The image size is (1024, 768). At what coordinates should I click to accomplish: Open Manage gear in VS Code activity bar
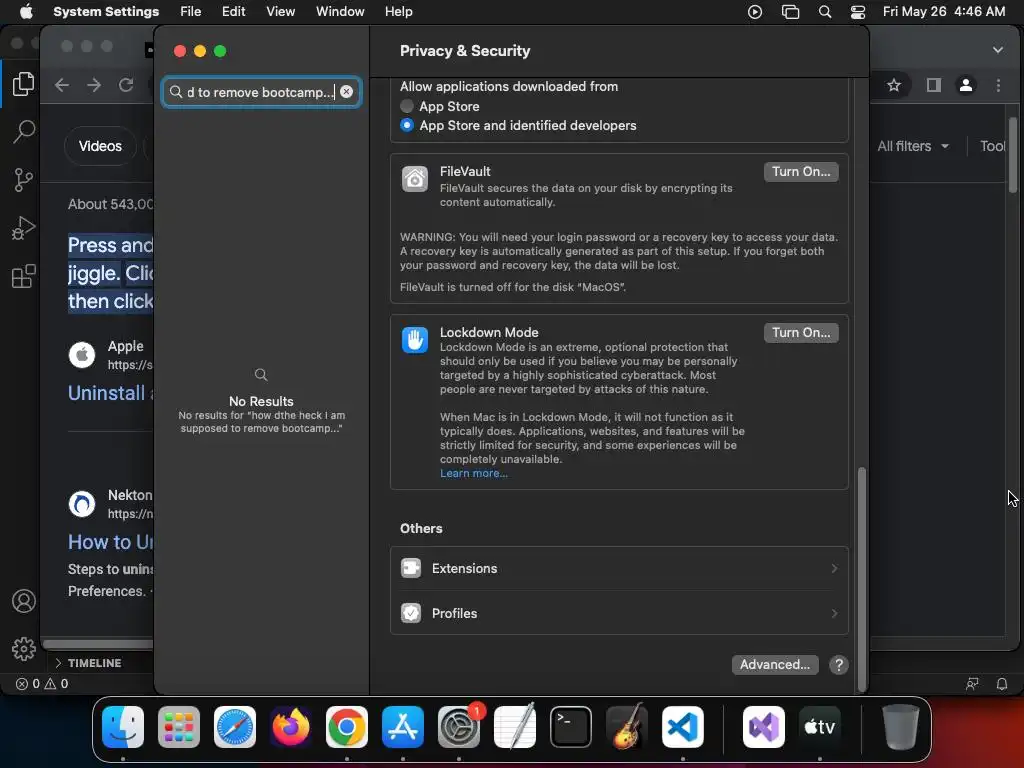click(24, 648)
